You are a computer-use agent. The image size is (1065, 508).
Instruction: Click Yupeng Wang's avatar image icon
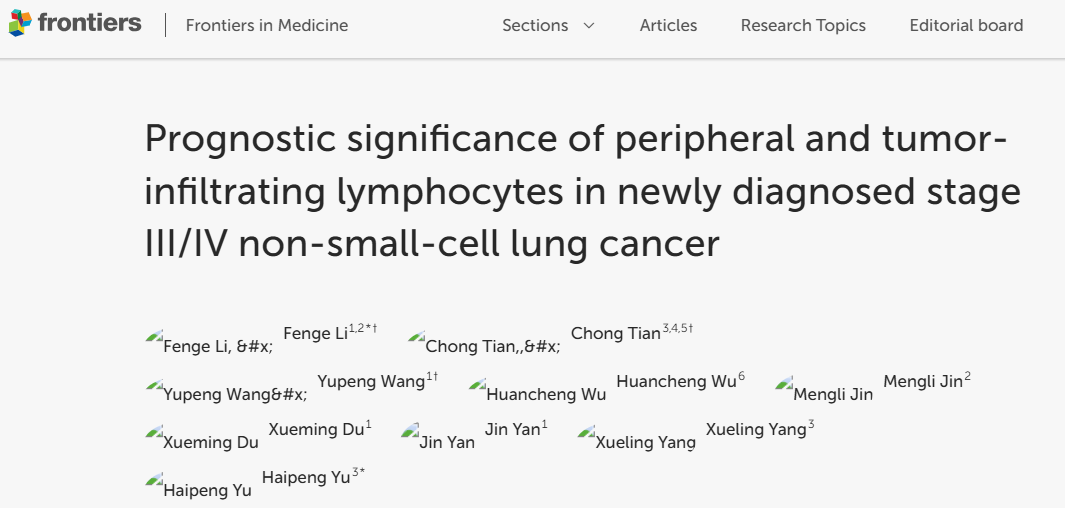(154, 384)
